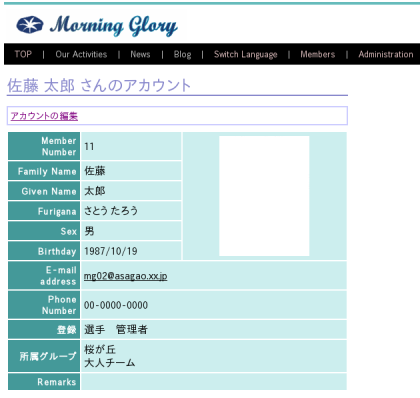Go to the TOP menu item
The image size is (420, 398).
(23, 54)
